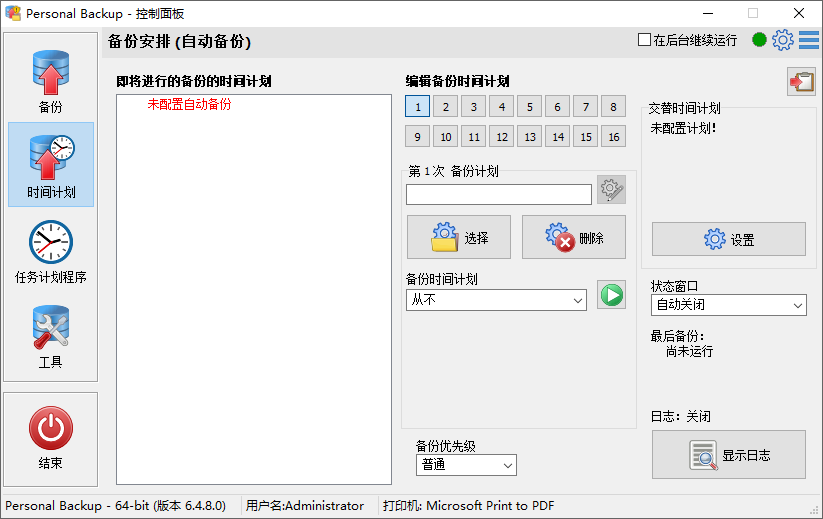
Task: Select schedule slot number 14
Action: [557, 136]
